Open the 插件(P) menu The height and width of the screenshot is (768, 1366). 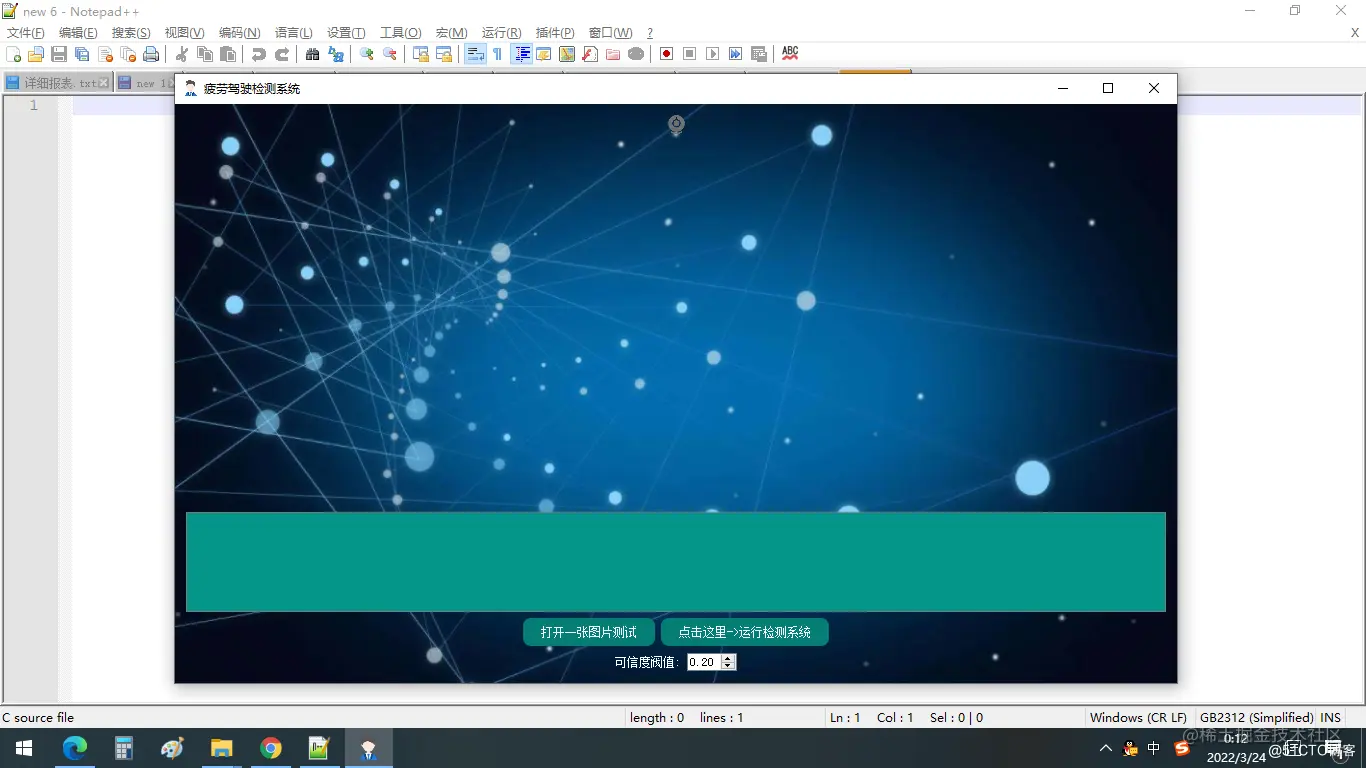coord(555,33)
